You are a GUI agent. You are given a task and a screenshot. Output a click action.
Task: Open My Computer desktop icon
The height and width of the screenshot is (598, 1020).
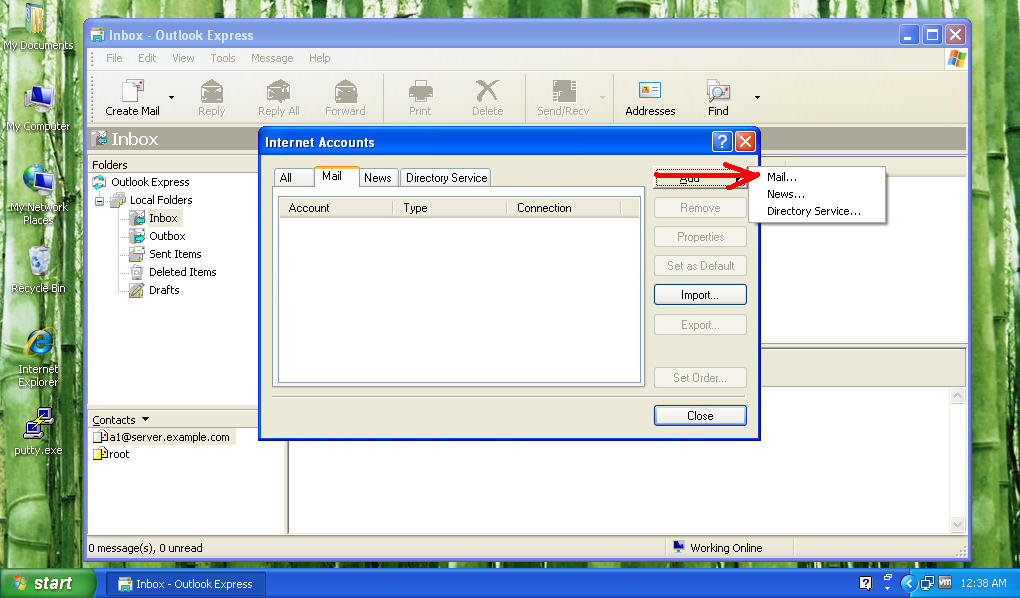(x=38, y=109)
